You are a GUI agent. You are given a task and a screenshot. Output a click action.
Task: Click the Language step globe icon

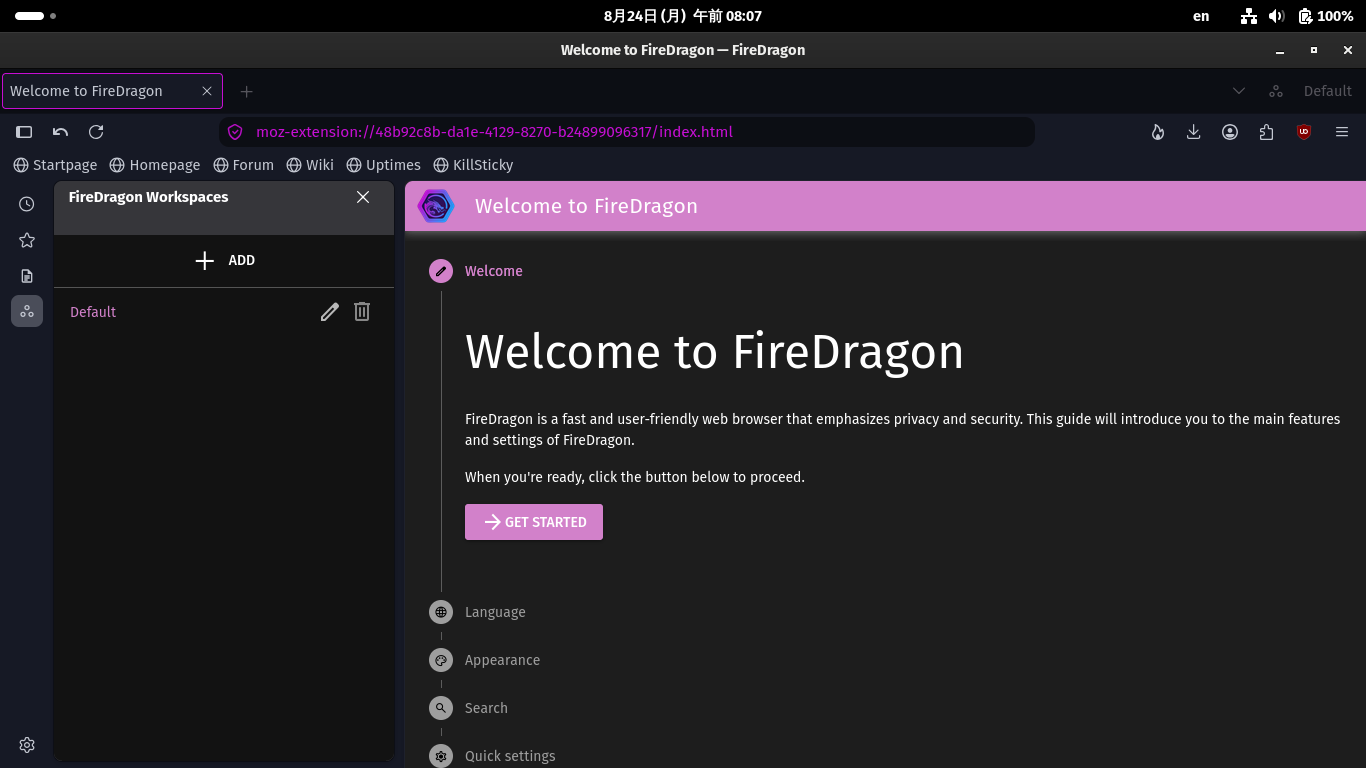pyautogui.click(x=441, y=612)
